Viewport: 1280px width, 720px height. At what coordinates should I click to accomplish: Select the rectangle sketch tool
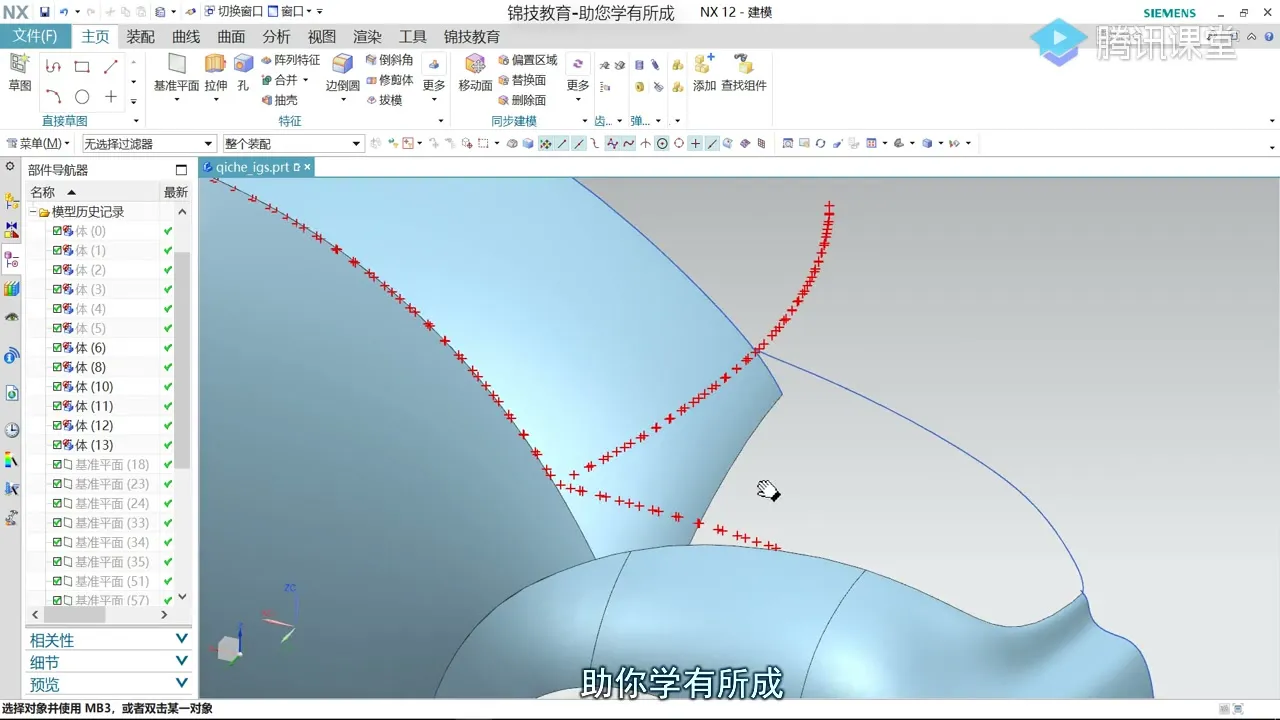click(82, 67)
